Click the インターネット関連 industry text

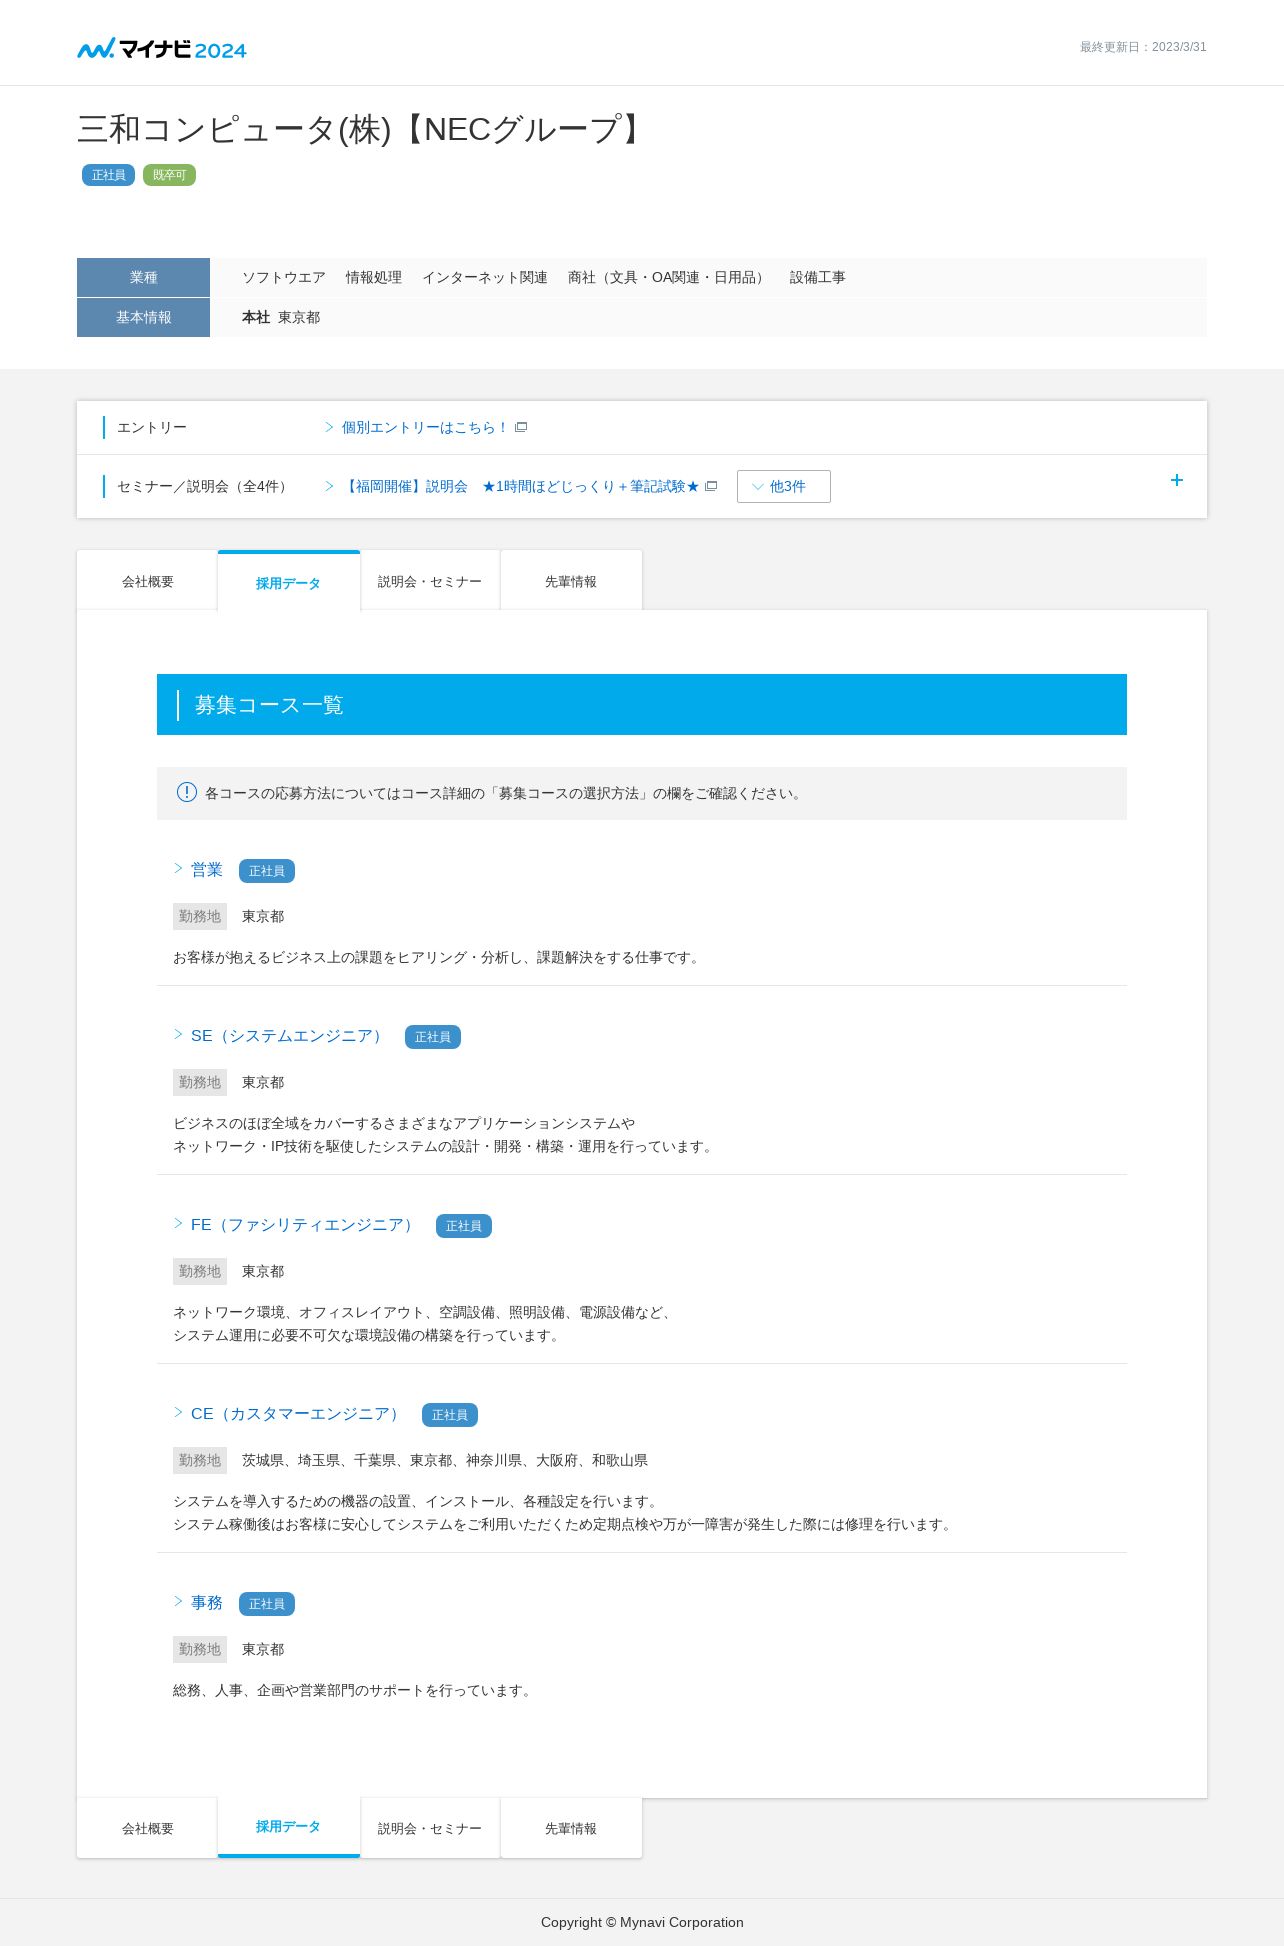coord(485,277)
